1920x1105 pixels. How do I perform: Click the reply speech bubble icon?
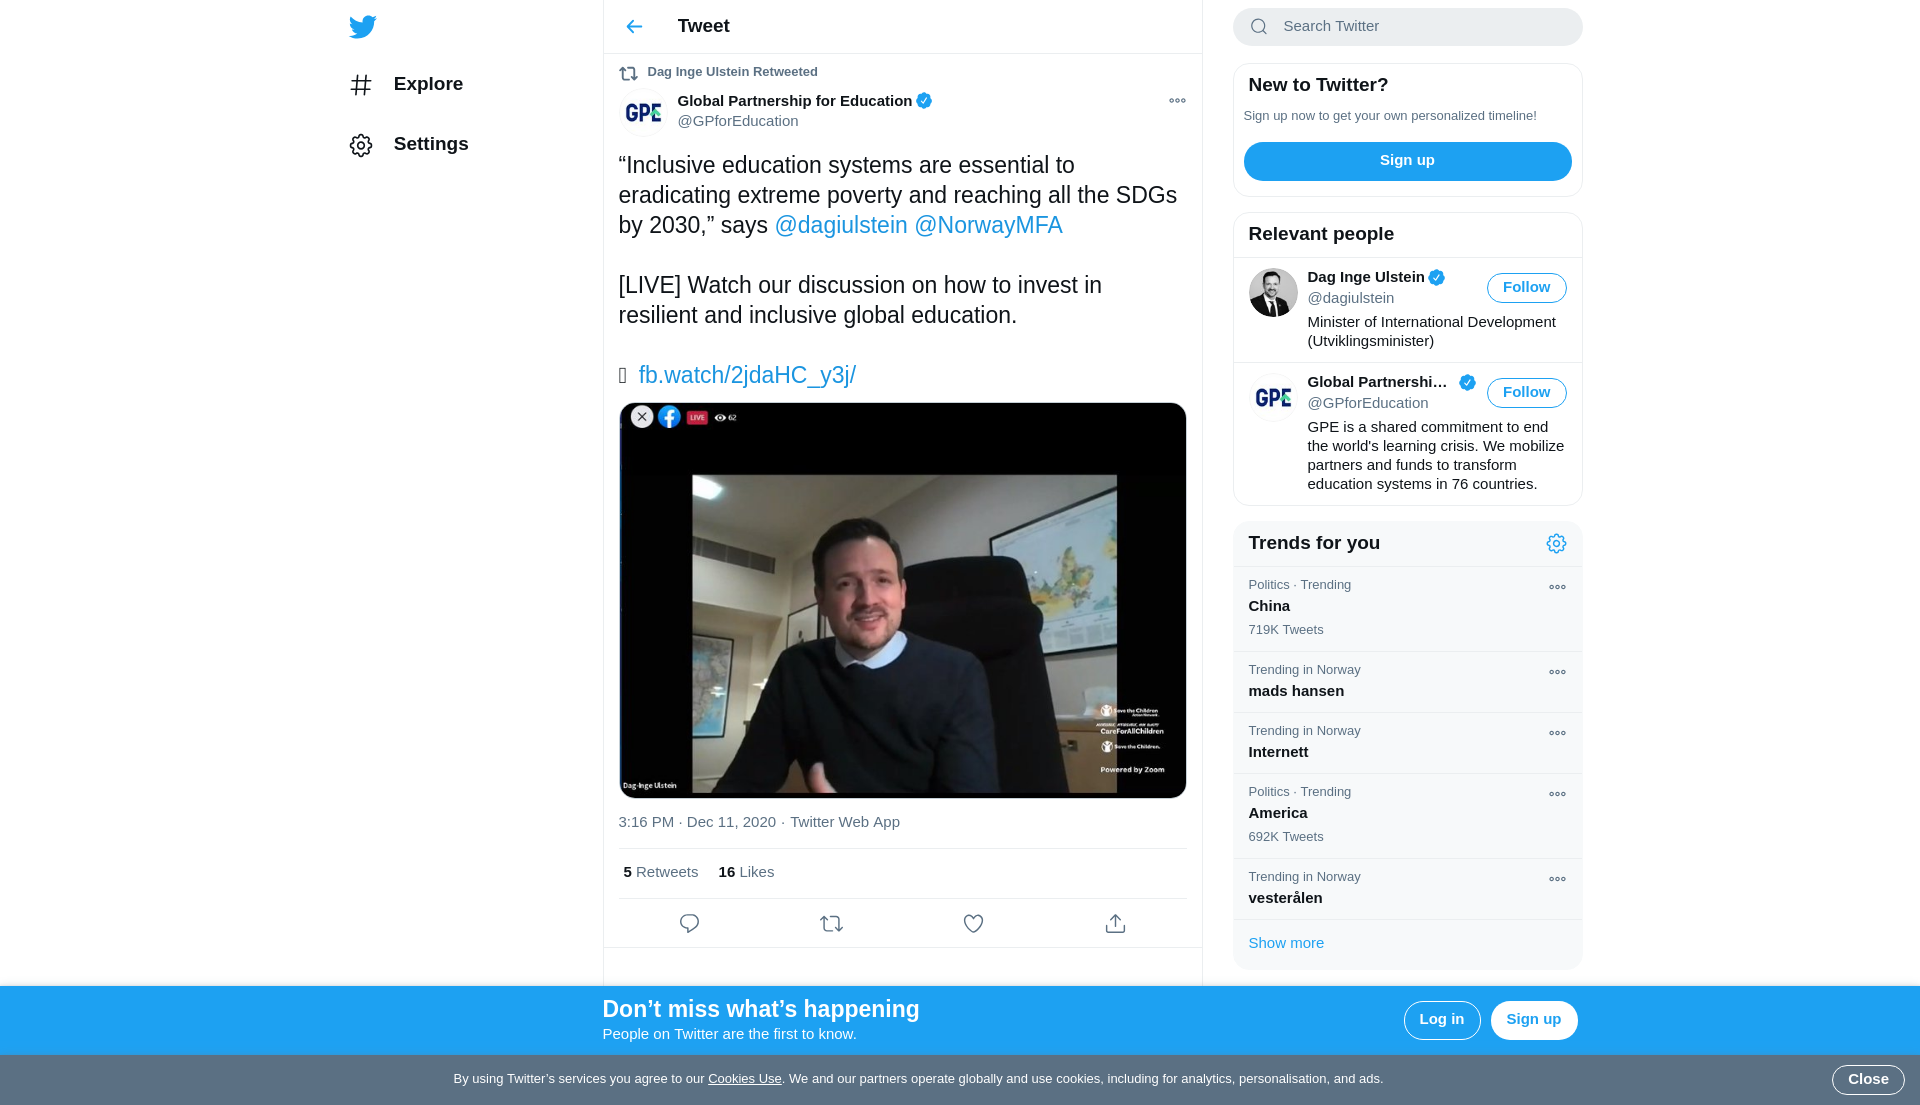point(689,923)
